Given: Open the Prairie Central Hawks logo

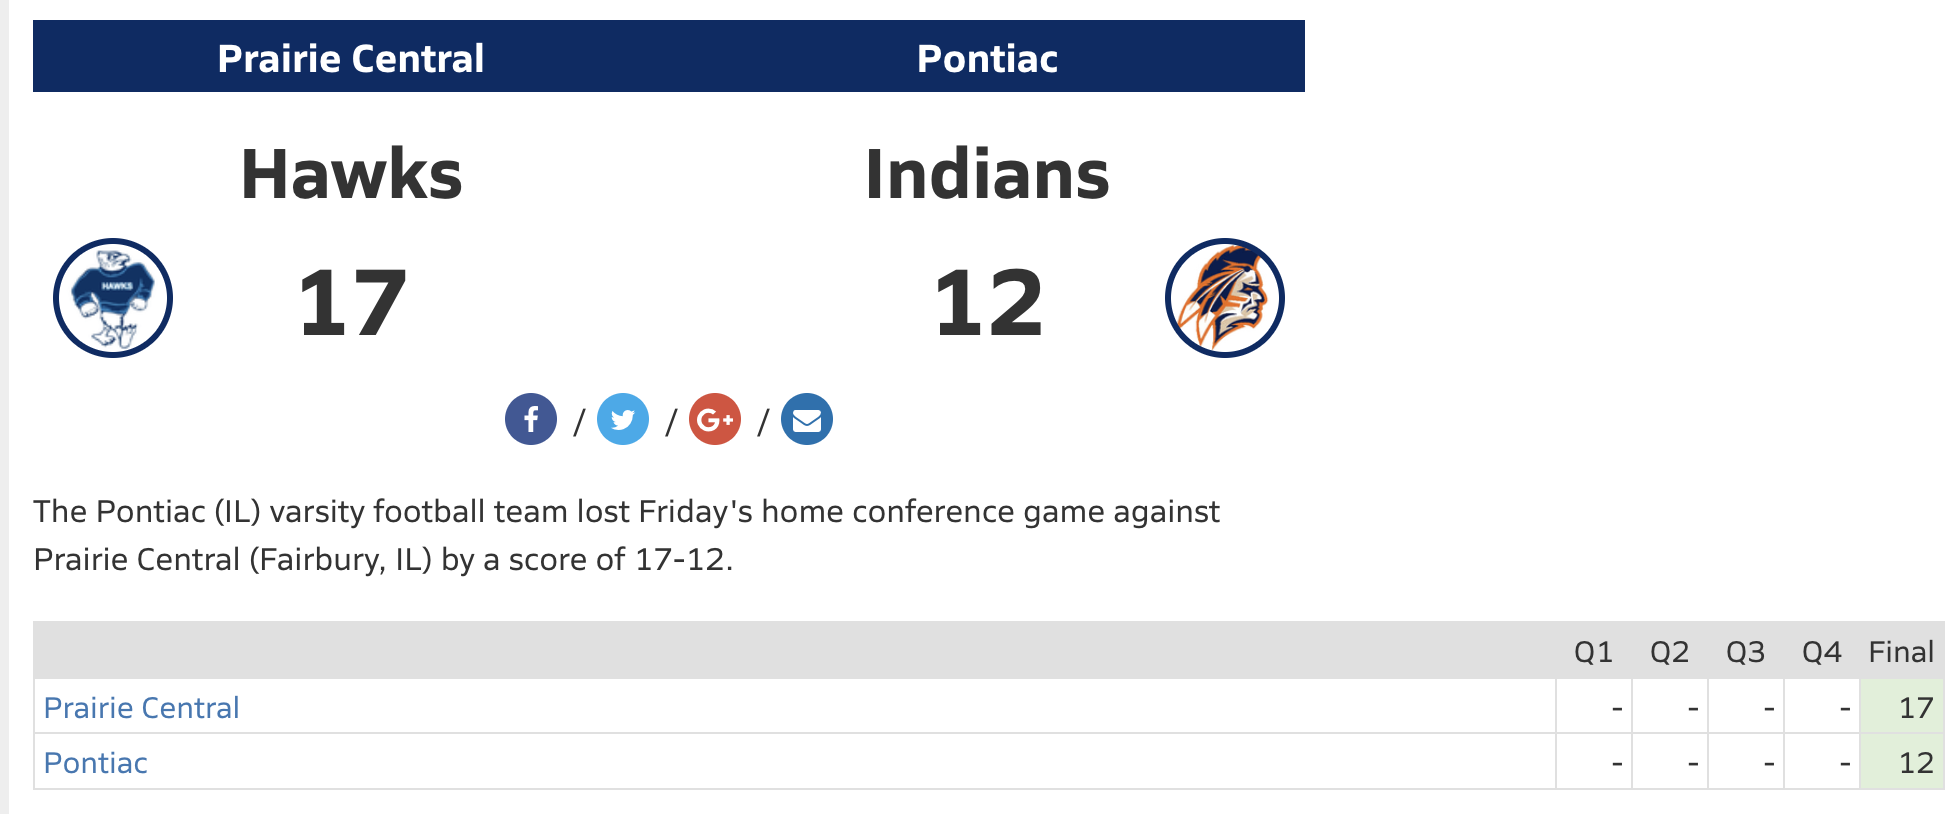Looking at the screenshot, I should pyautogui.click(x=113, y=298).
